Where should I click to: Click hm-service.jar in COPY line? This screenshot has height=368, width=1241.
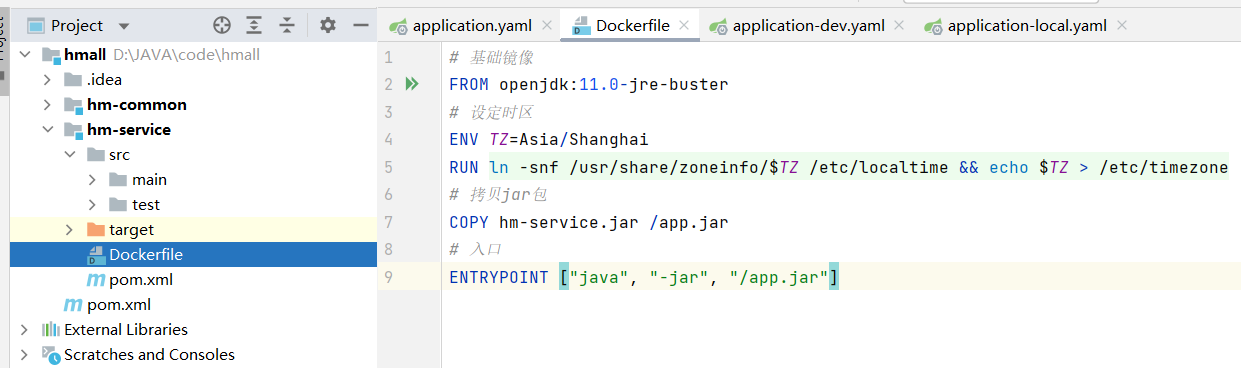tap(569, 222)
